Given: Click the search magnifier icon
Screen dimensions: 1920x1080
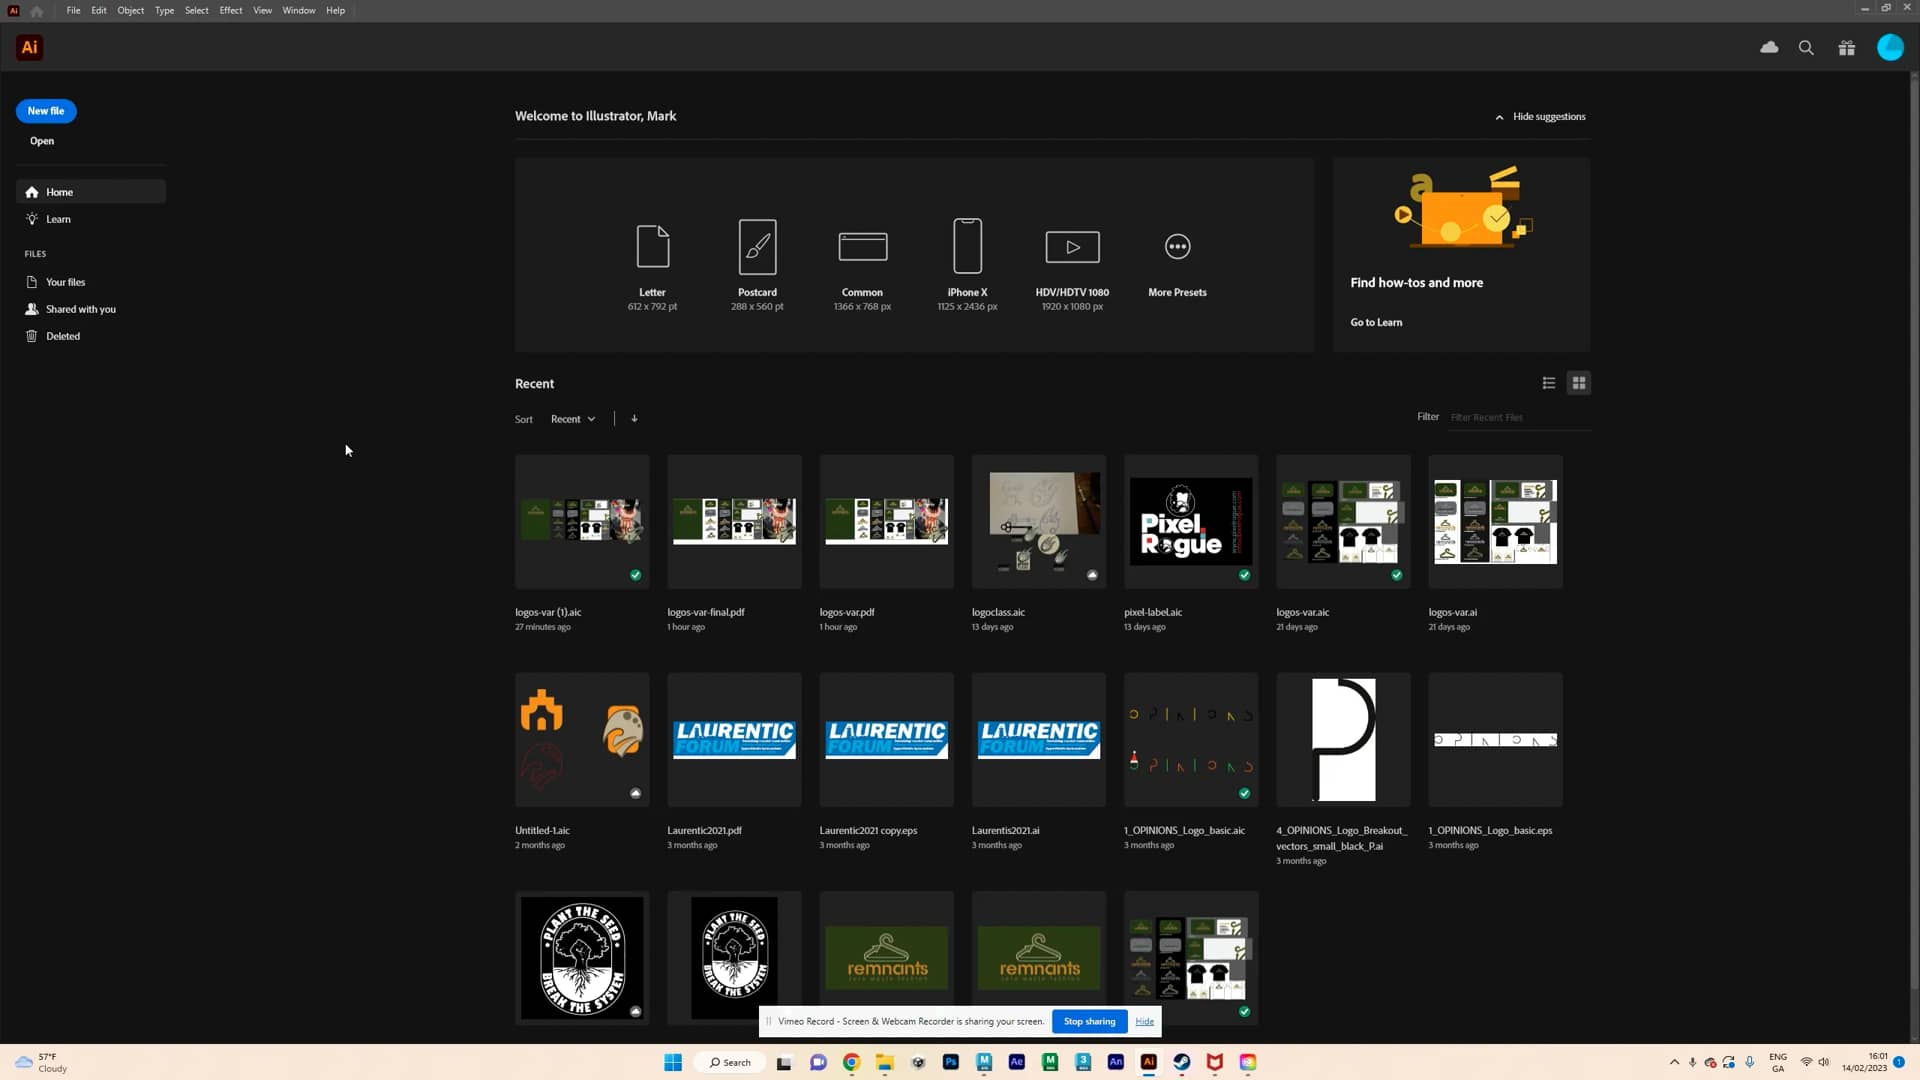Looking at the screenshot, I should point(1806,47).
